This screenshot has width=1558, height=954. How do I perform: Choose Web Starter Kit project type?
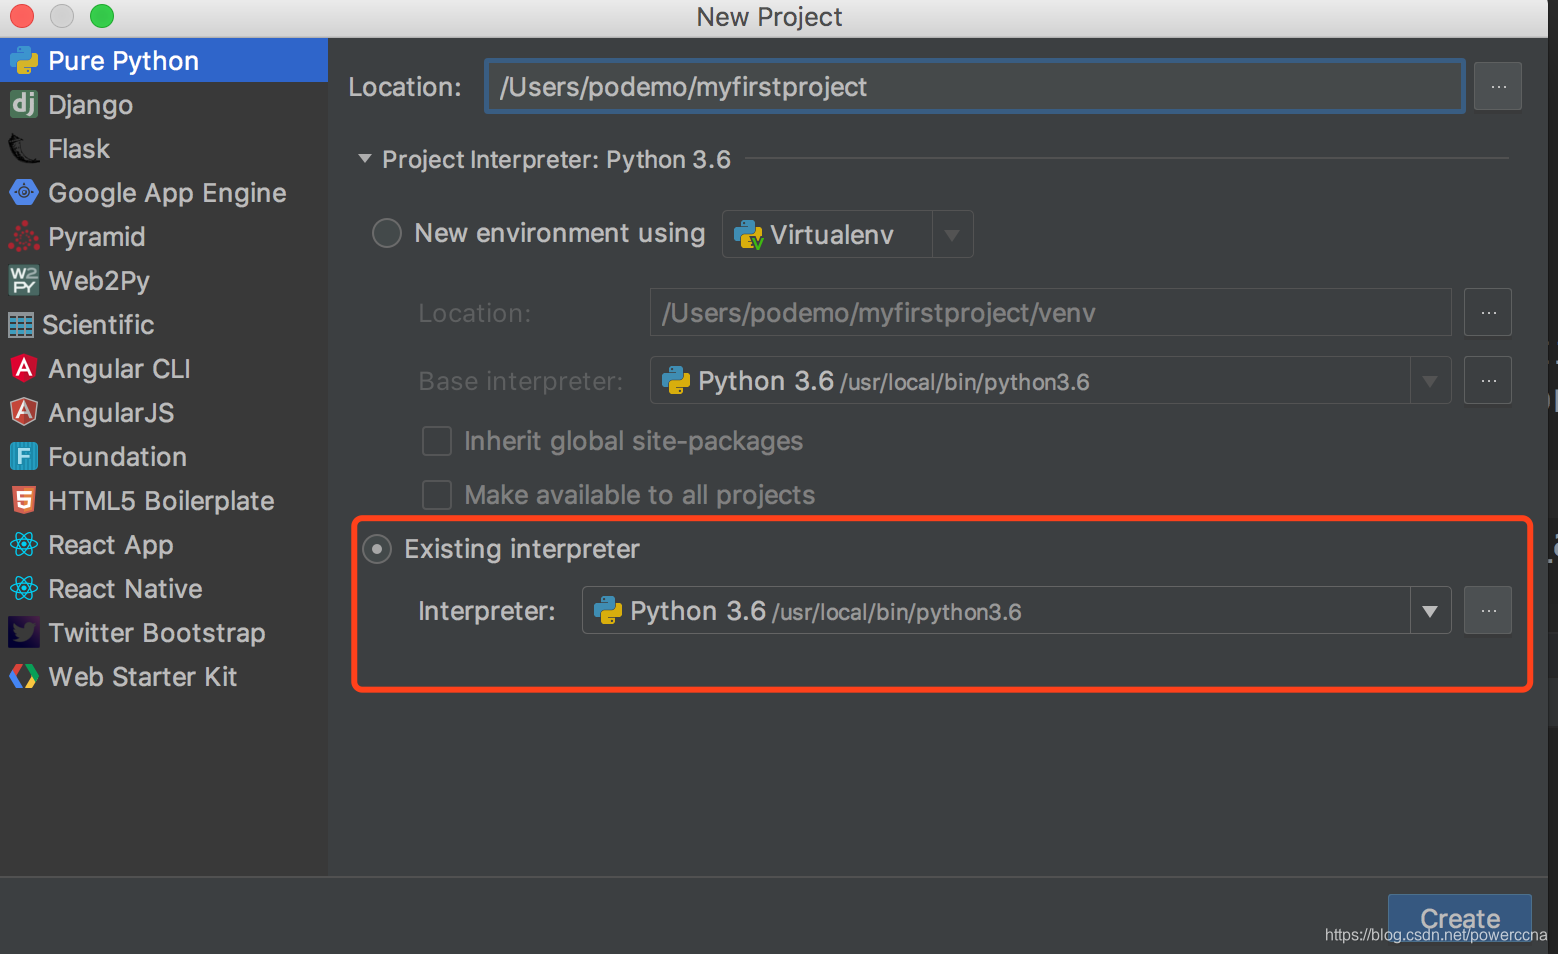[x=164, y=677]
